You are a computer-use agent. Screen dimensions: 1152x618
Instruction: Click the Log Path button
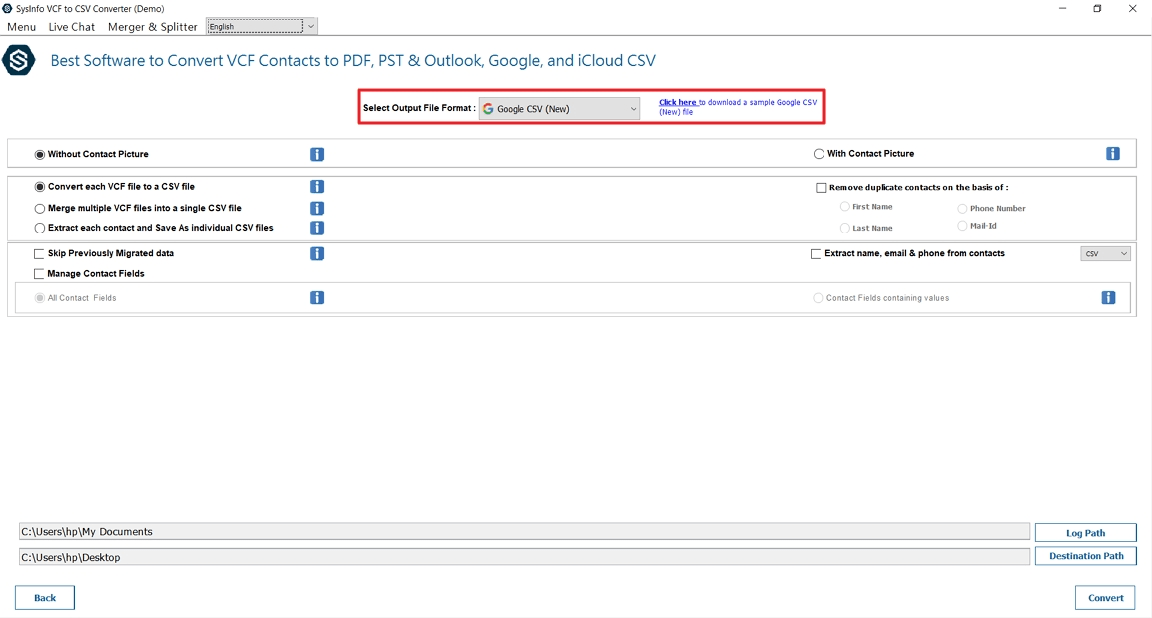(1085, 533)
